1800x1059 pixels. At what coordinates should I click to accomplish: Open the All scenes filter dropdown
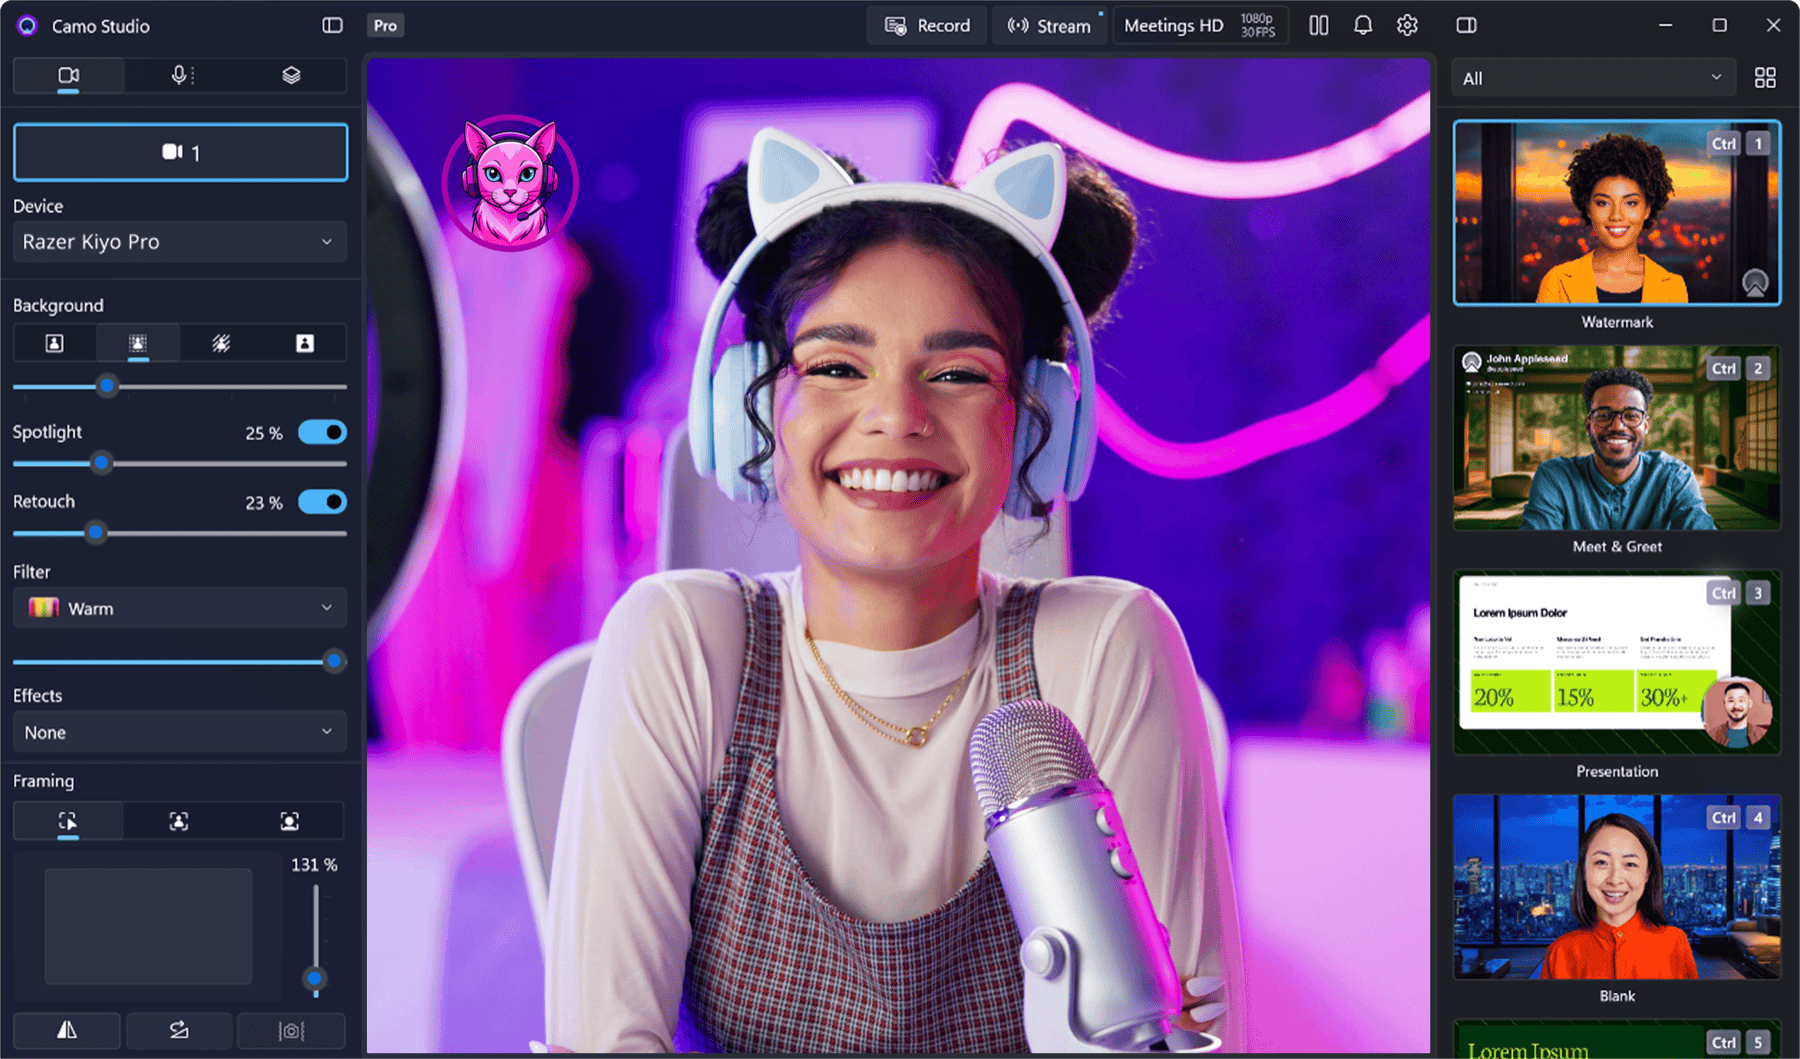click(1594, 78)
